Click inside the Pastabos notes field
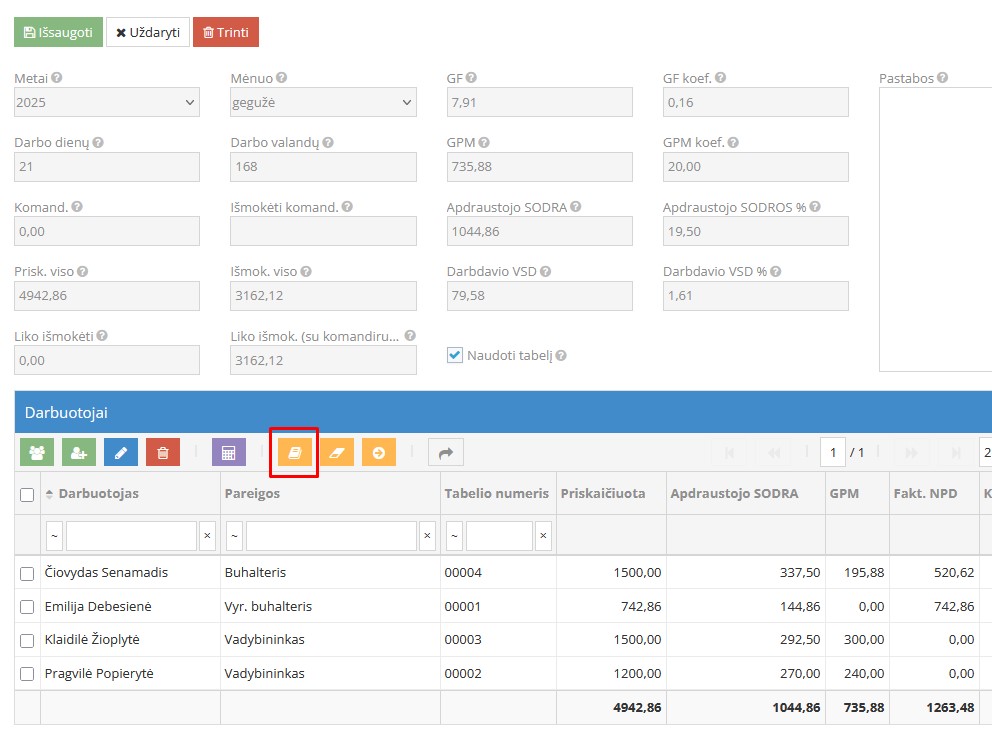The image size is (992, 741). click(935, 229)
